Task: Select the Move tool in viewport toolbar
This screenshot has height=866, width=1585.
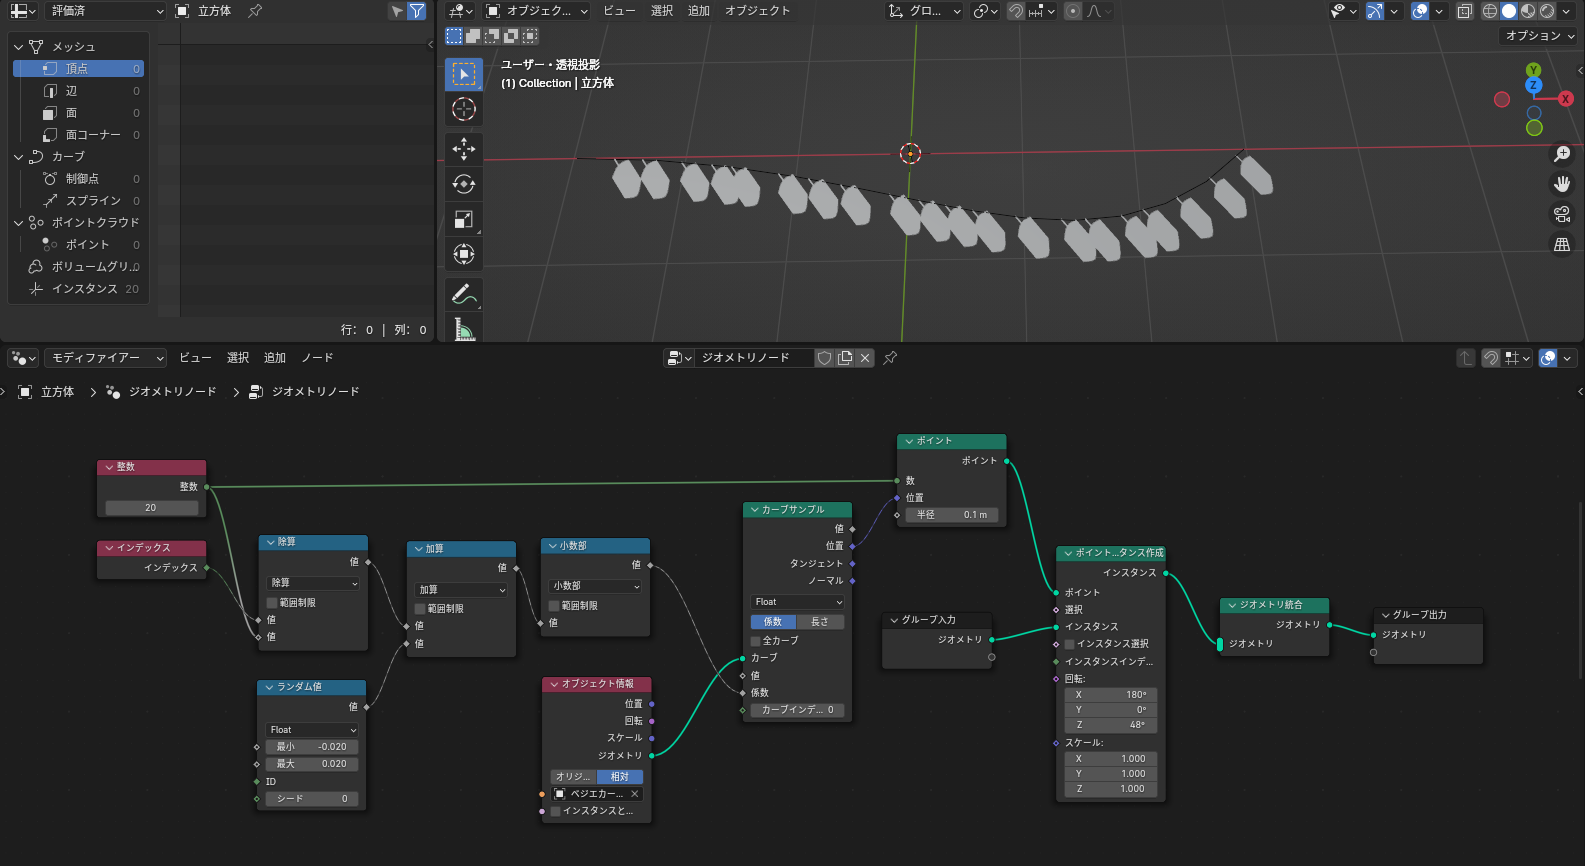Action: [x=463, y=149]
